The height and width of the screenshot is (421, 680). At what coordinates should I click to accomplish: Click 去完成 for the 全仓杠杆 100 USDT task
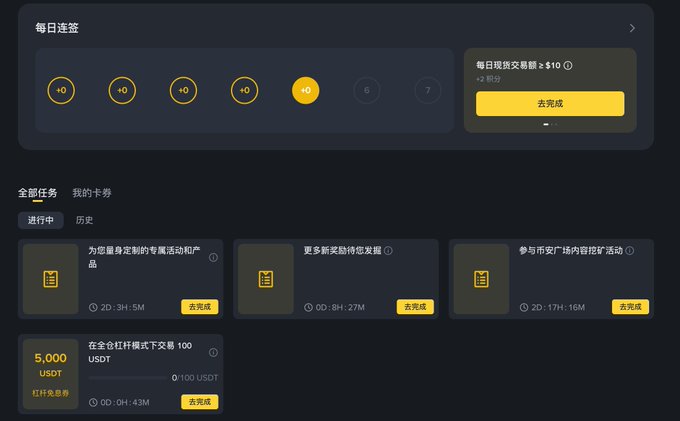pos(199,402)
